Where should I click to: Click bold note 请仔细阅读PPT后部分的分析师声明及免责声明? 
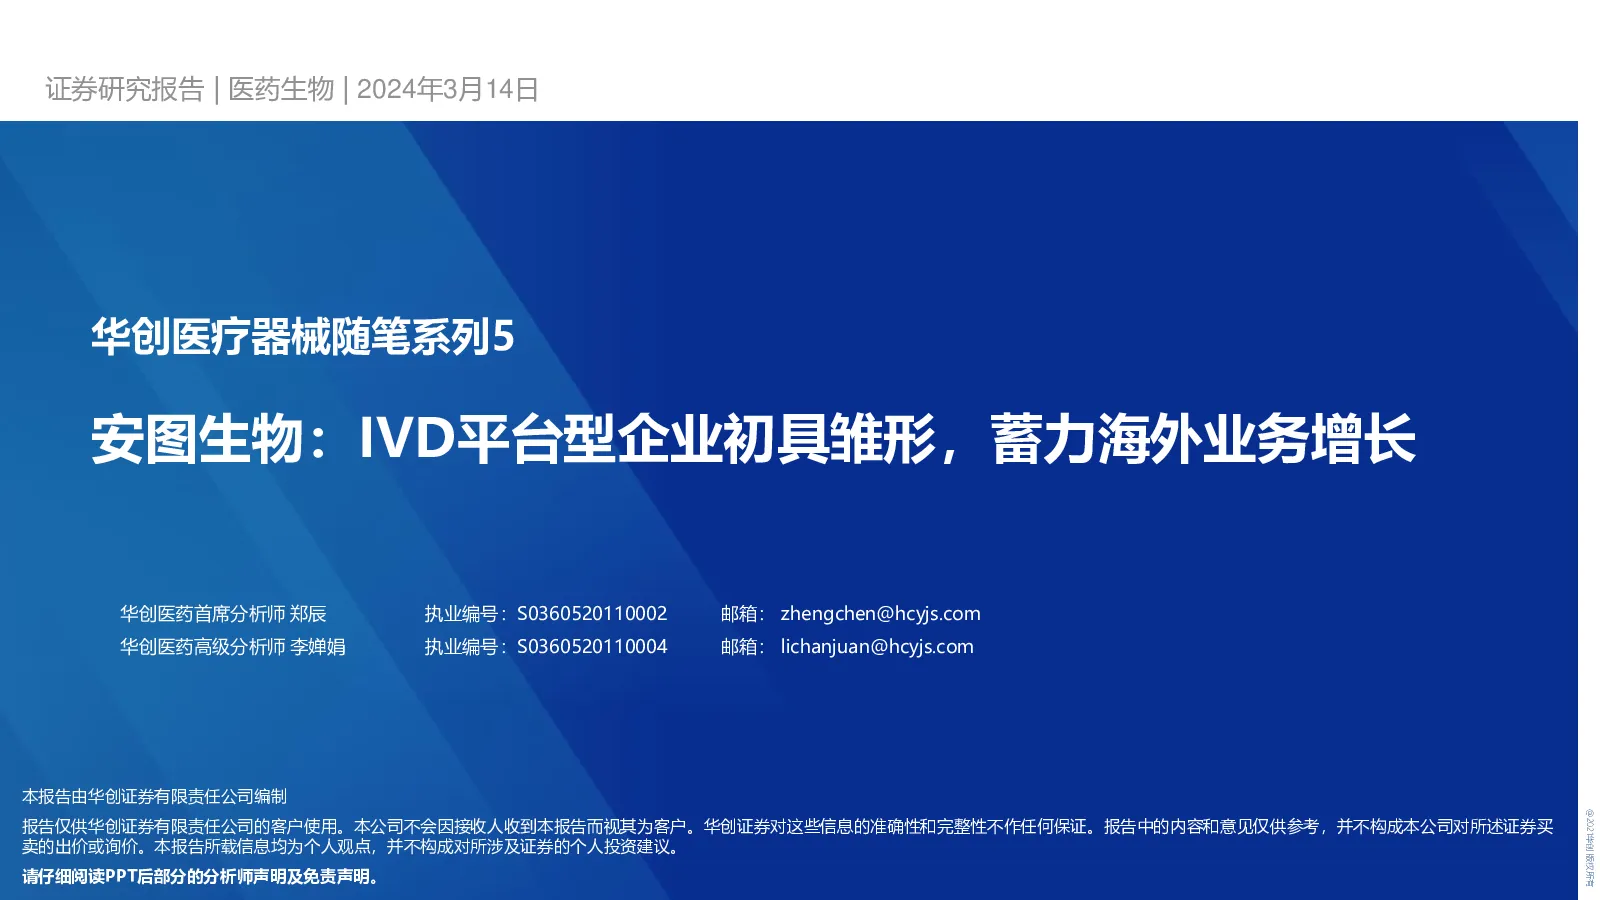201,877
